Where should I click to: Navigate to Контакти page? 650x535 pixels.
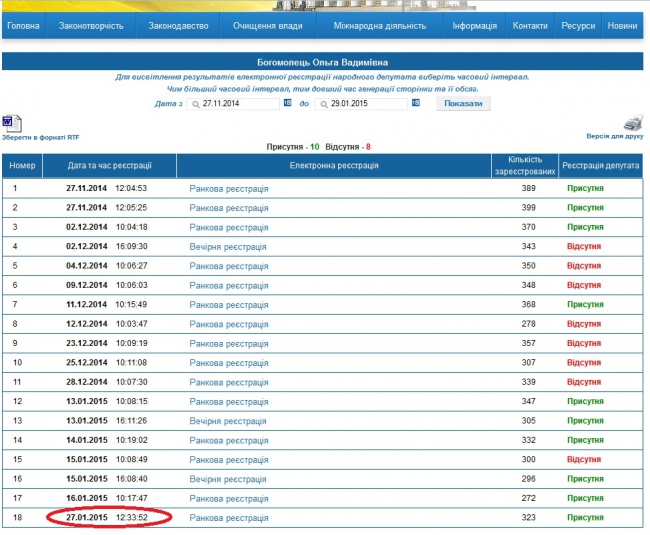point(529,25)
